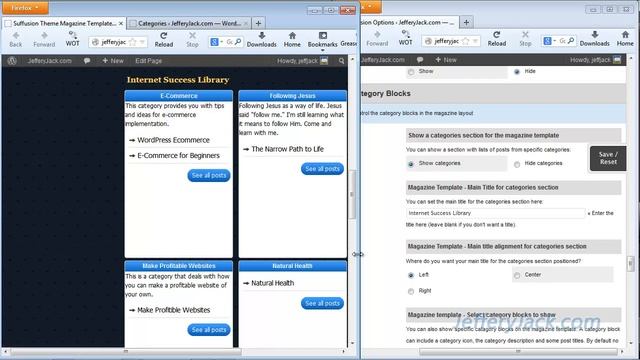The height and width of the screenshot is (360, 640).
Task: Open URL history dropdown in right address bar
Action: tap(476, 41)
